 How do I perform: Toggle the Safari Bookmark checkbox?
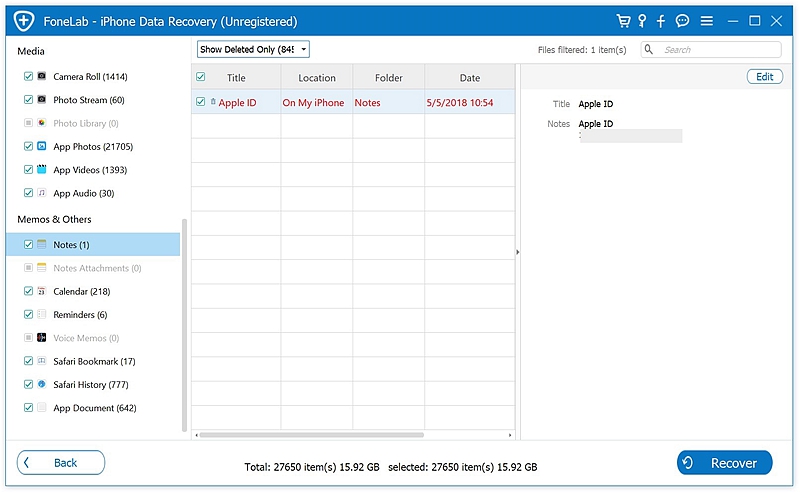29,361
